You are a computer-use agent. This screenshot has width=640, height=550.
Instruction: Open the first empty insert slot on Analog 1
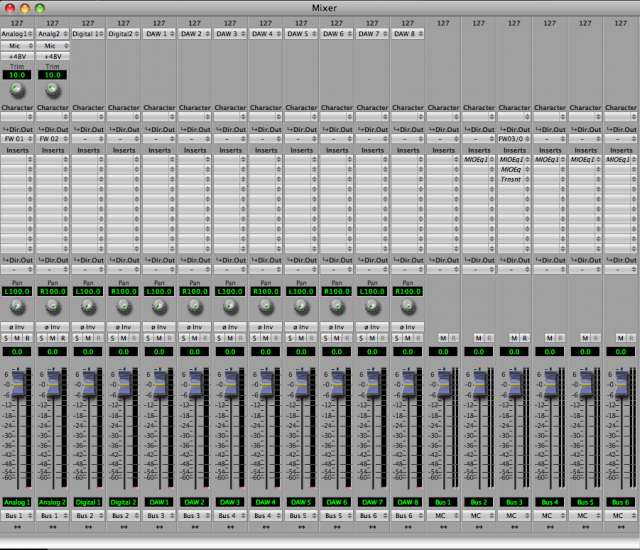pyautogui.click(x=17, y=160)
